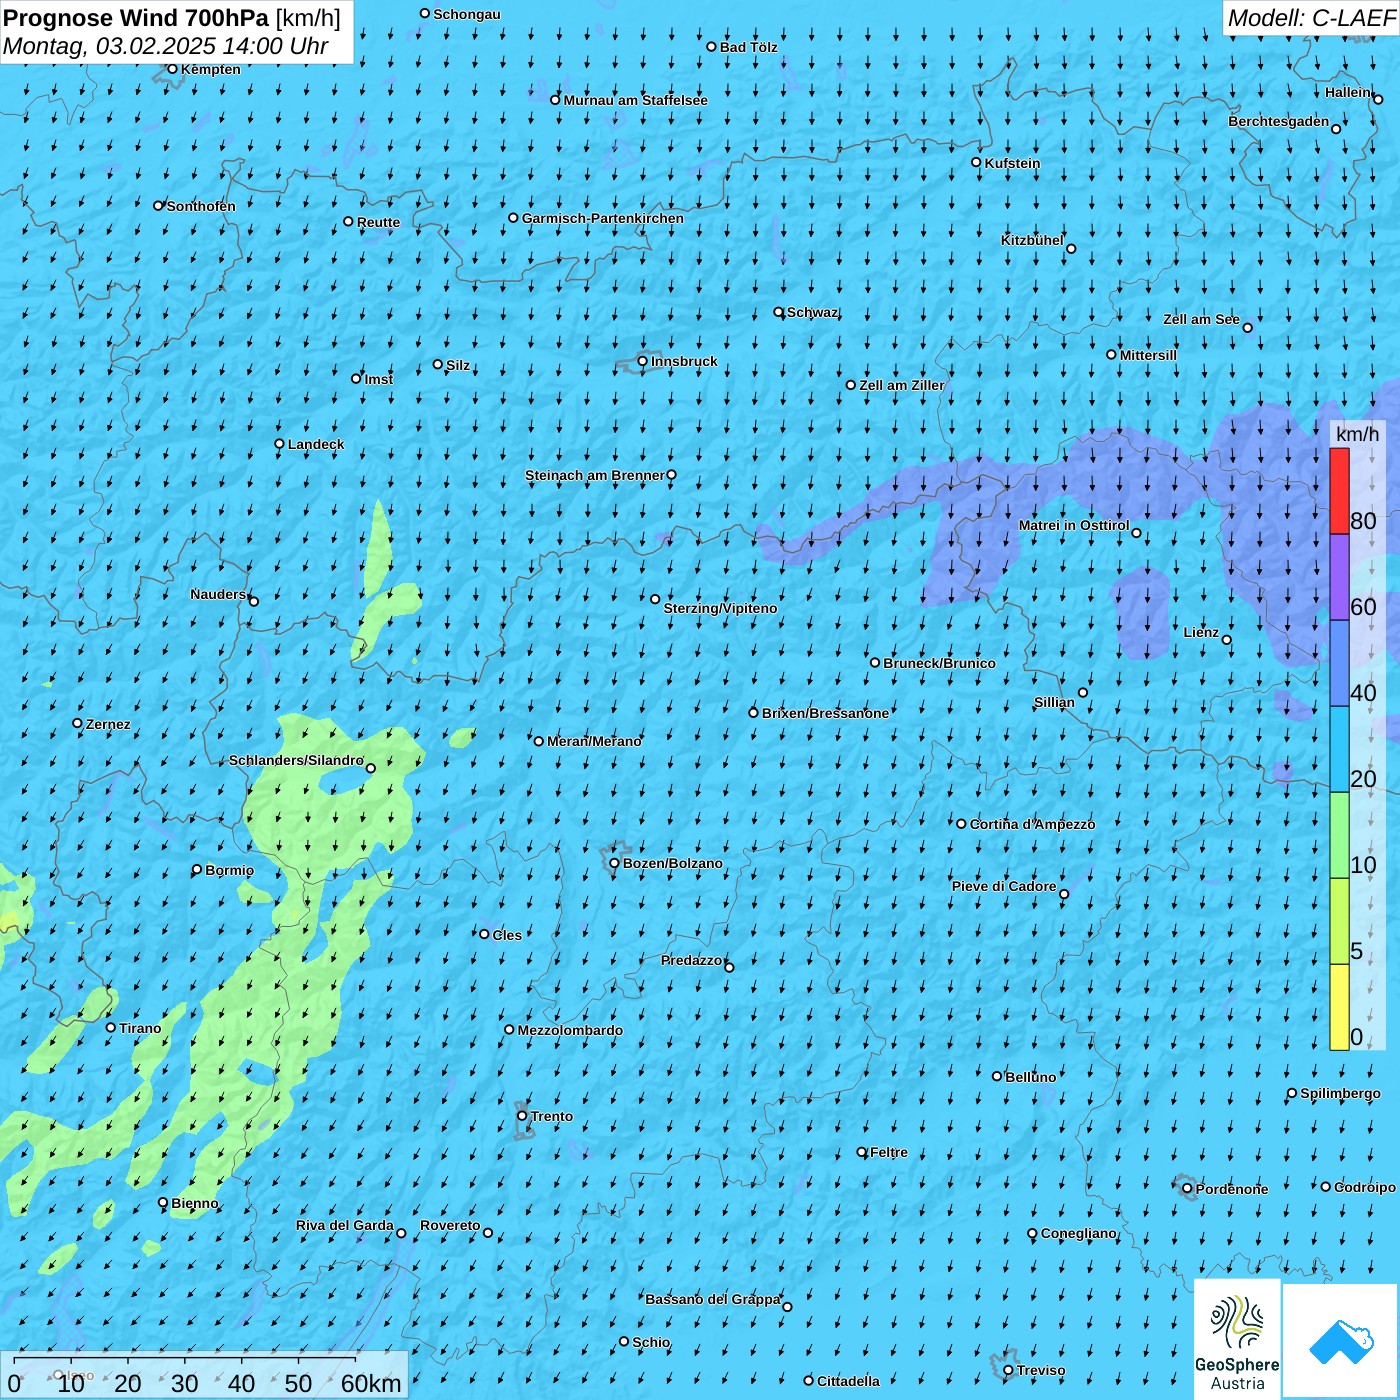This screenshot has width=1400, height=1400.
Task: Click the Pieve di Cadore label
Action: click(x=1004, y=886)
